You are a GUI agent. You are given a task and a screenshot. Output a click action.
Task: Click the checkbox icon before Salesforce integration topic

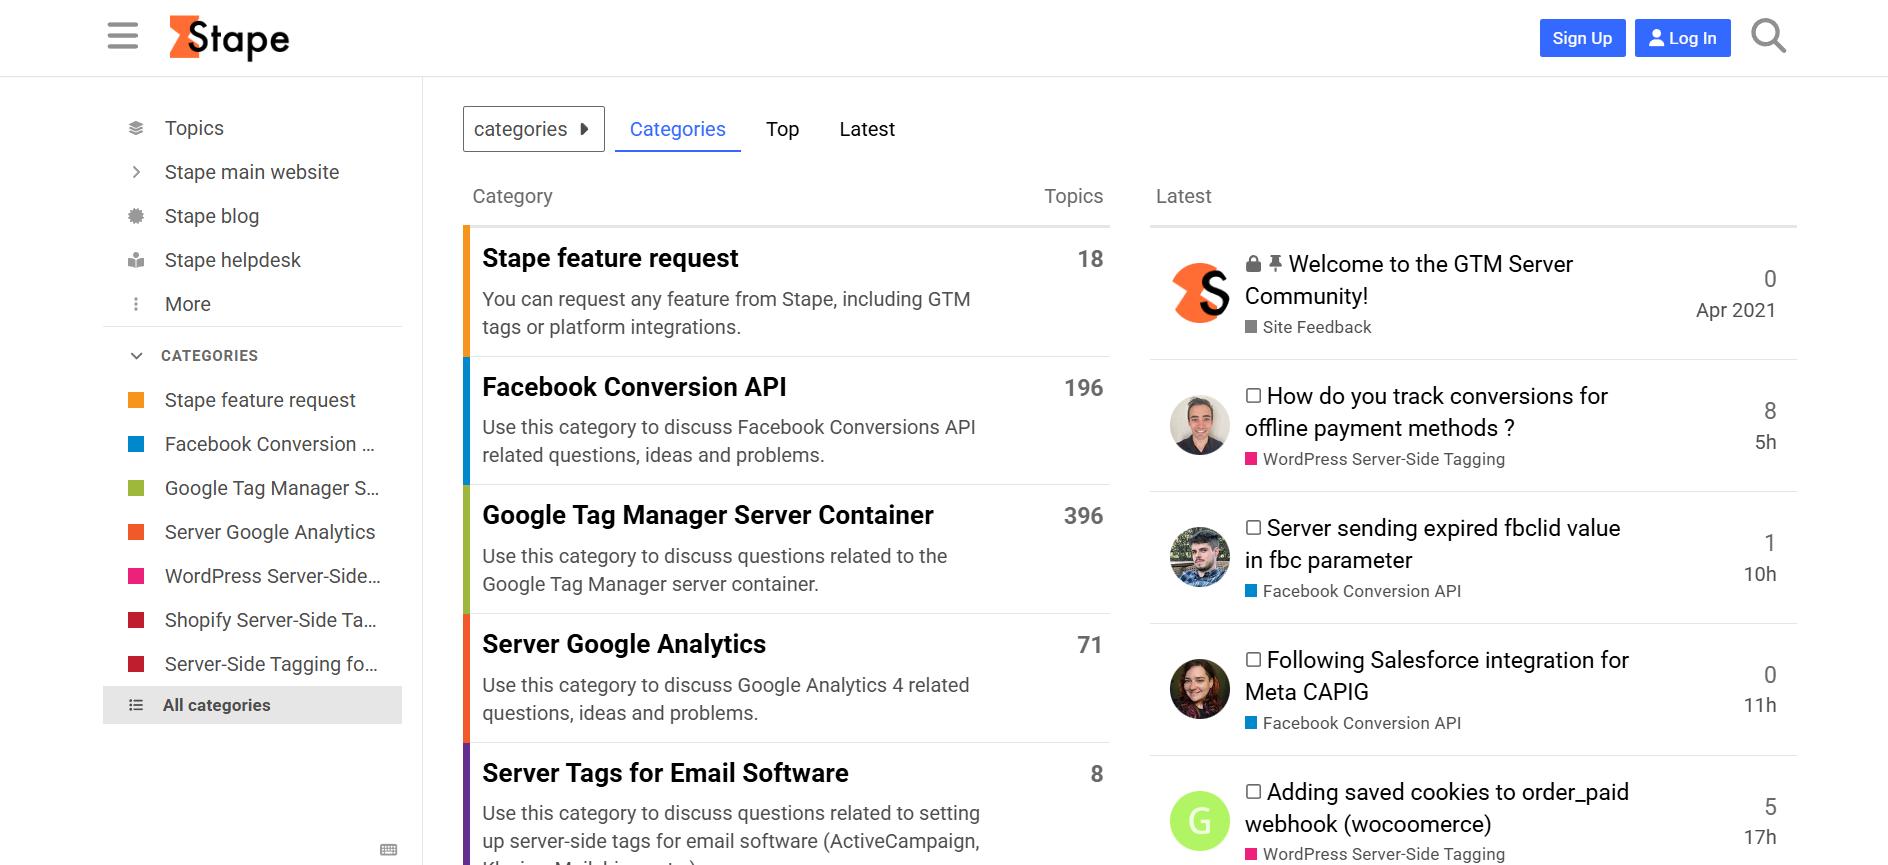click(1253, 660)
